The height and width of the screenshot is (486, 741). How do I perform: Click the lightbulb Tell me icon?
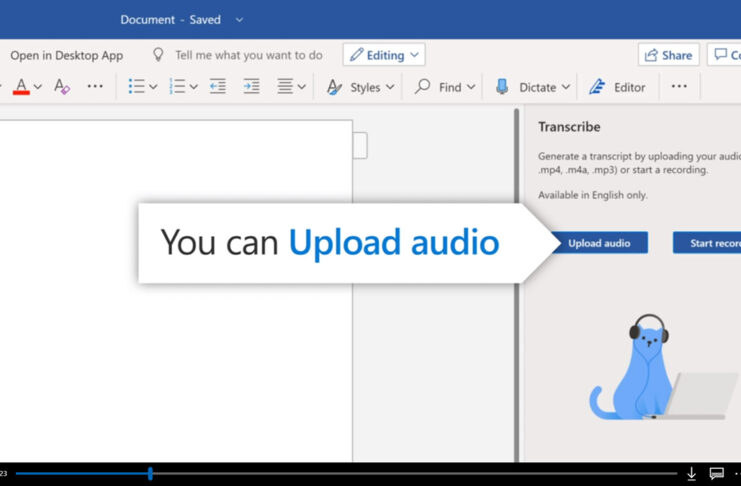(x=158, y=55)
